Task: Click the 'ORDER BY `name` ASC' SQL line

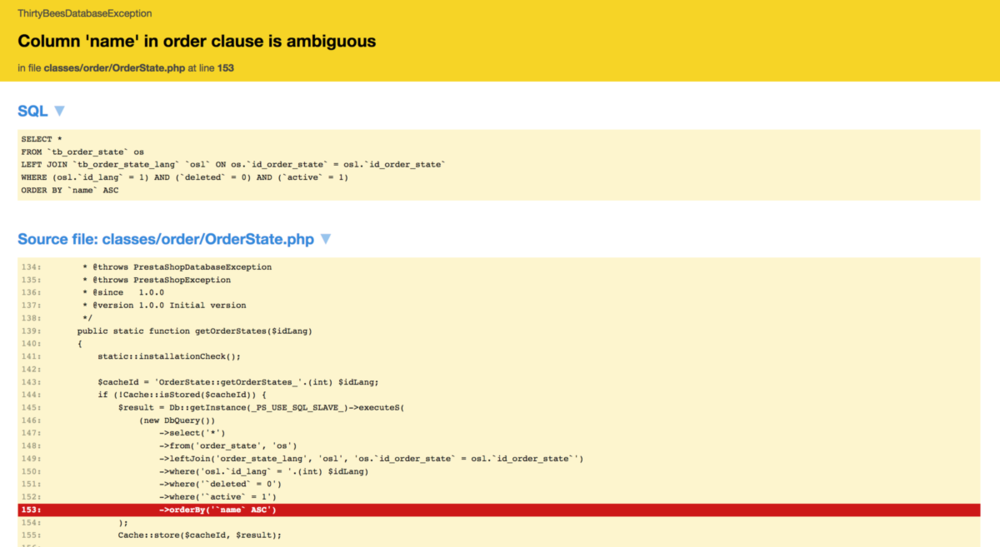Action: pos(69,190)
